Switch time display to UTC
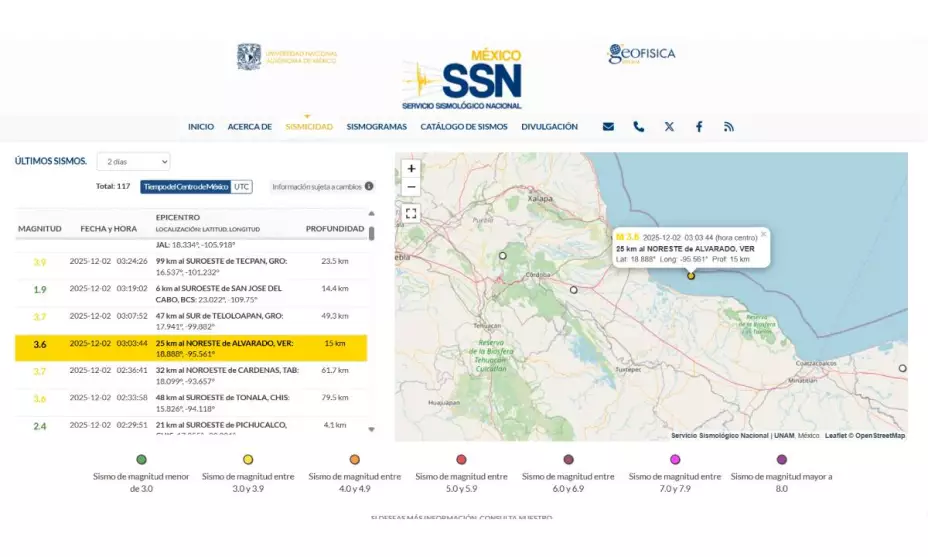Image resolution: width=928 pixels, height=557 pixels. [241, 187]
